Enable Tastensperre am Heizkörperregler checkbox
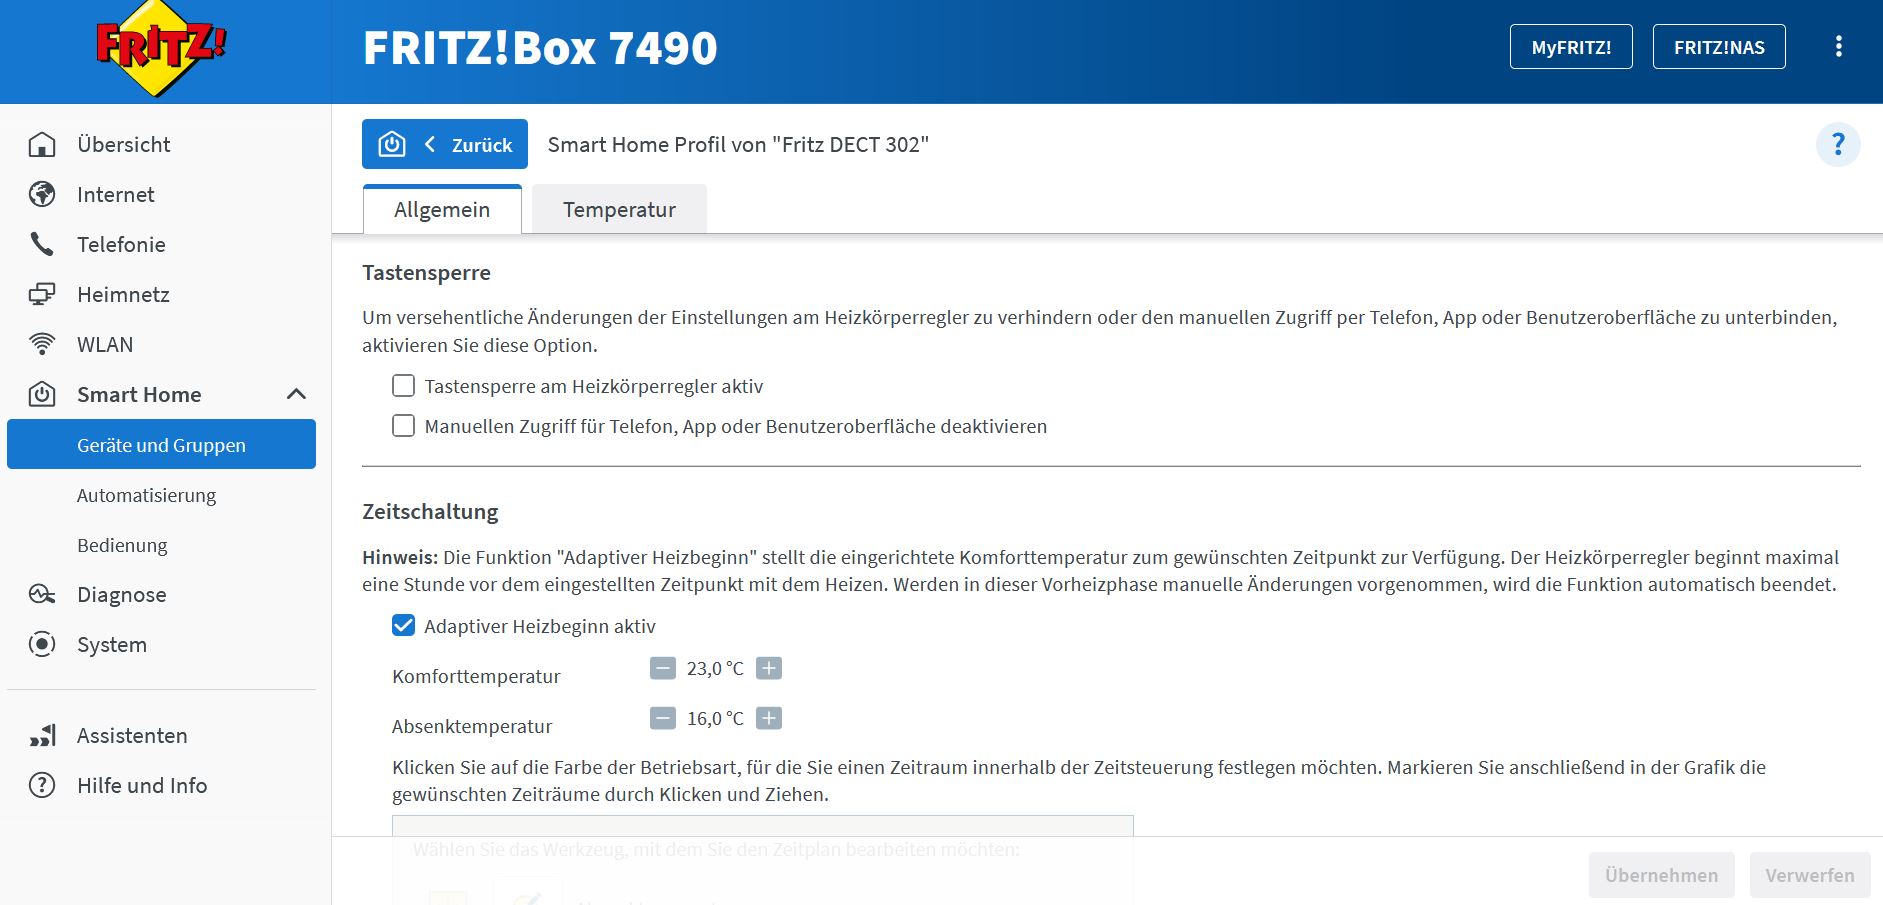The image size is (1883, 905). click(x=403, y=386)
